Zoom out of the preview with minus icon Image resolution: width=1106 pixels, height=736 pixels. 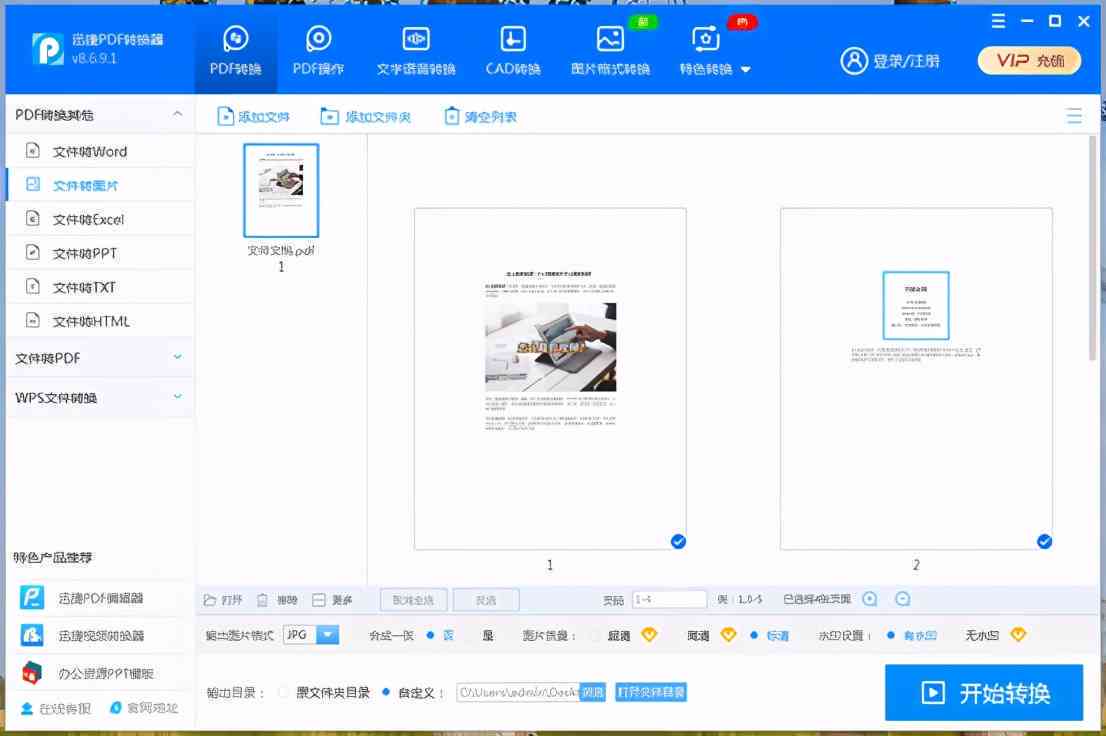(x=902, y=598)
